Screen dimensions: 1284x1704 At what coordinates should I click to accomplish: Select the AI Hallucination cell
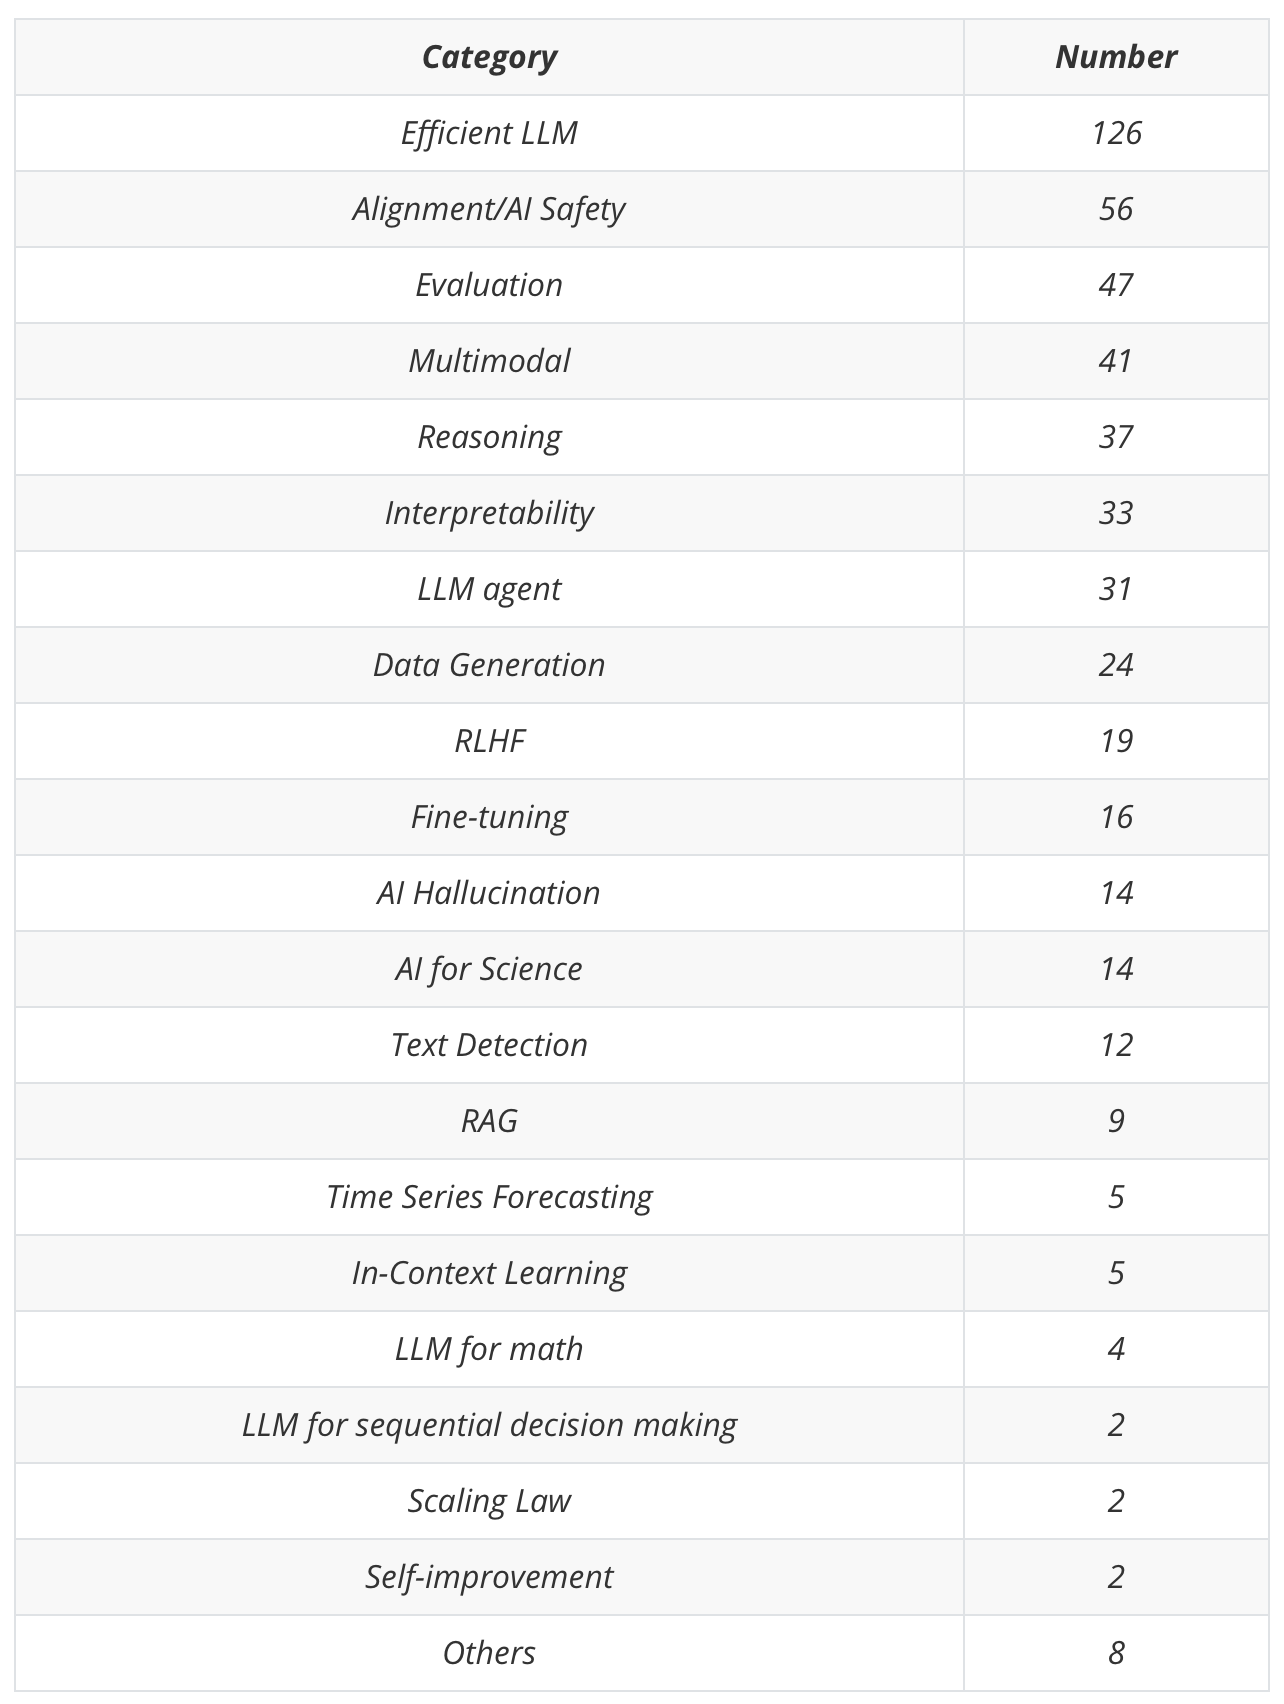coord(489,893)
